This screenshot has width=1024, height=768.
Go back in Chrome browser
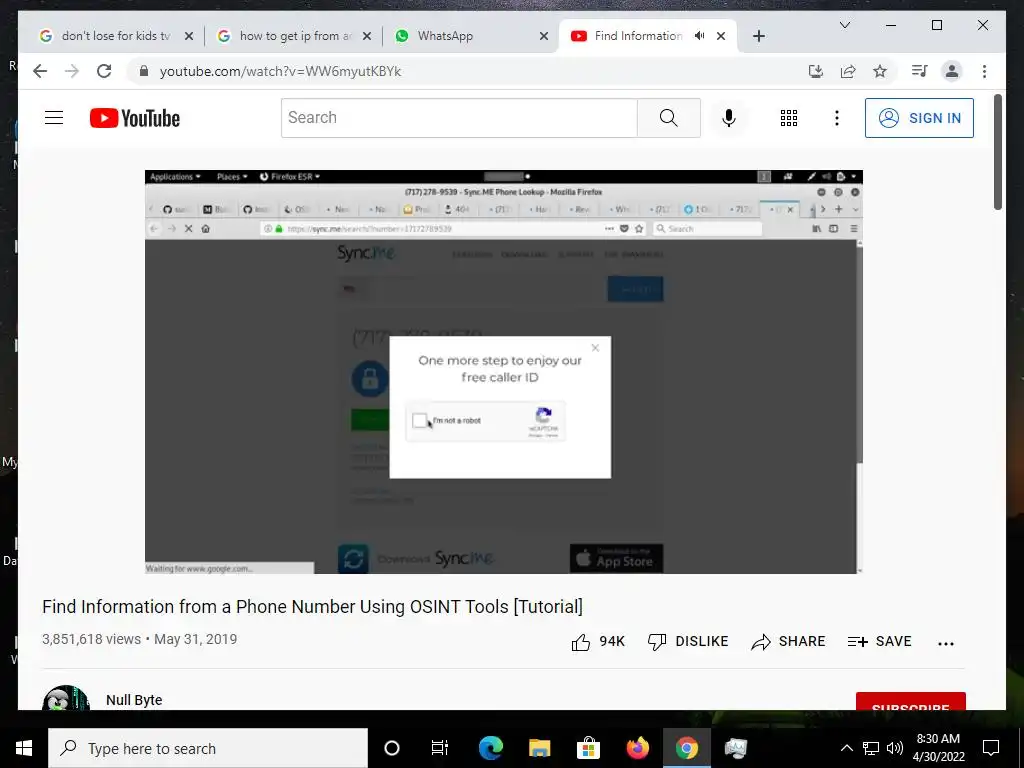(x=40, y=71)
